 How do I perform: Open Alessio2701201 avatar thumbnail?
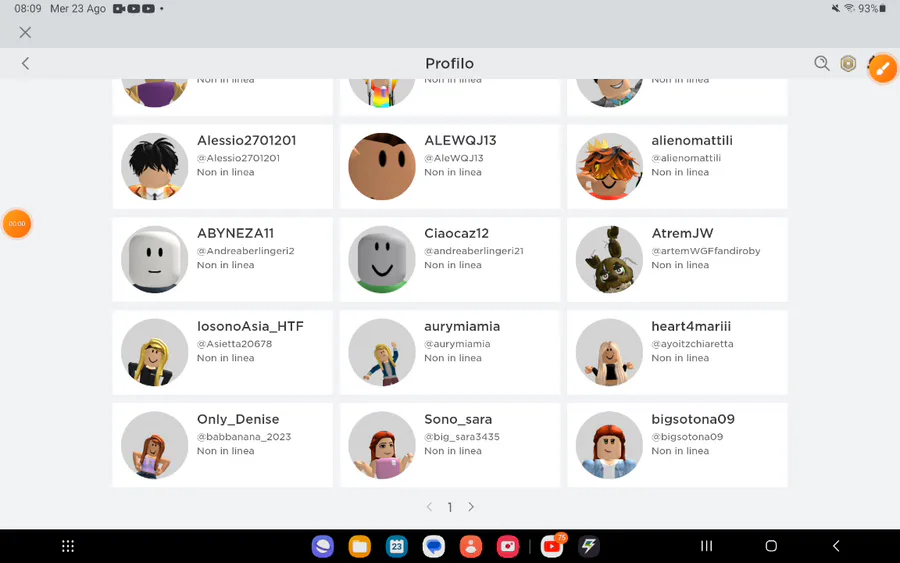[154, 166]
